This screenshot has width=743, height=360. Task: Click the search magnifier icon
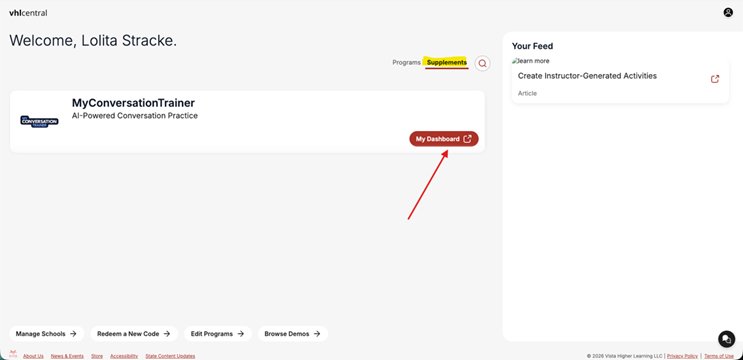[482, 63]
